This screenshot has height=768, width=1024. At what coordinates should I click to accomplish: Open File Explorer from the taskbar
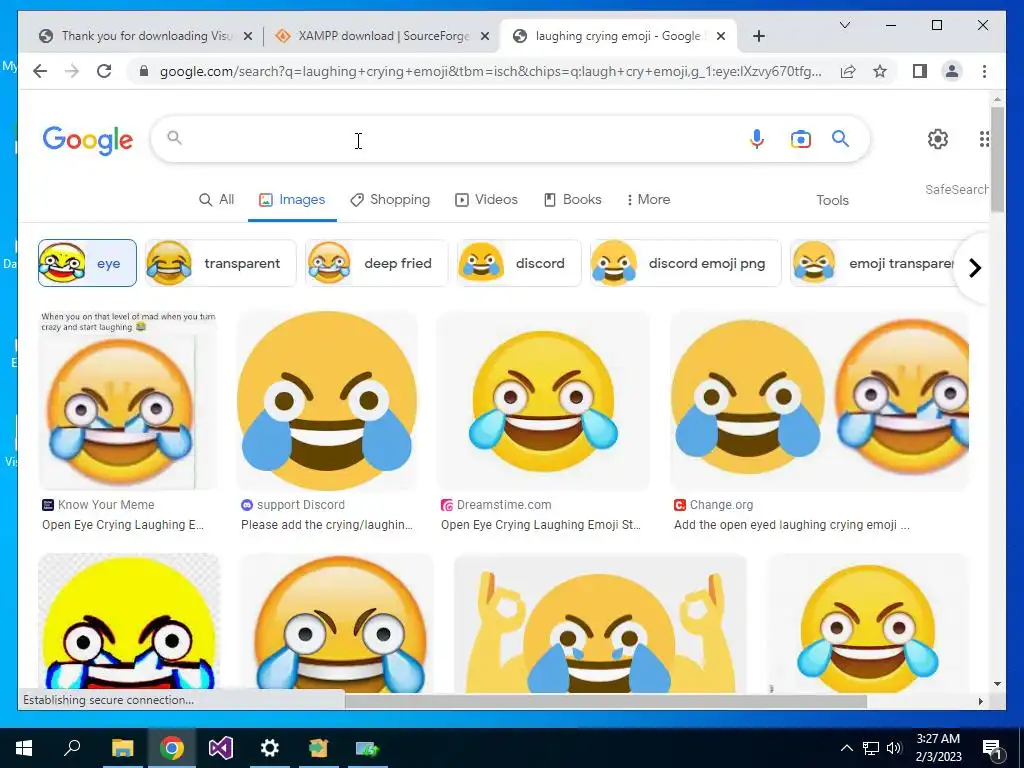[x=122, y=748]
